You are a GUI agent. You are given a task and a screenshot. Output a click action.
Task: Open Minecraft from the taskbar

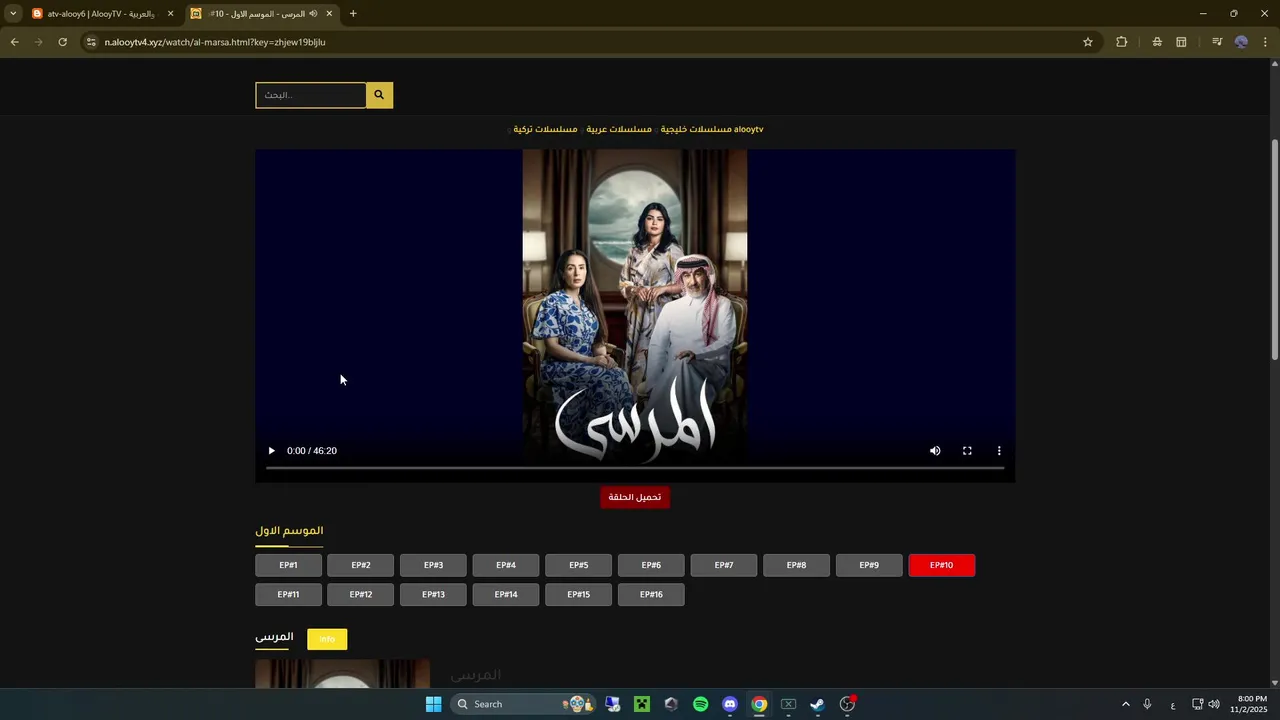click(642, 704)
